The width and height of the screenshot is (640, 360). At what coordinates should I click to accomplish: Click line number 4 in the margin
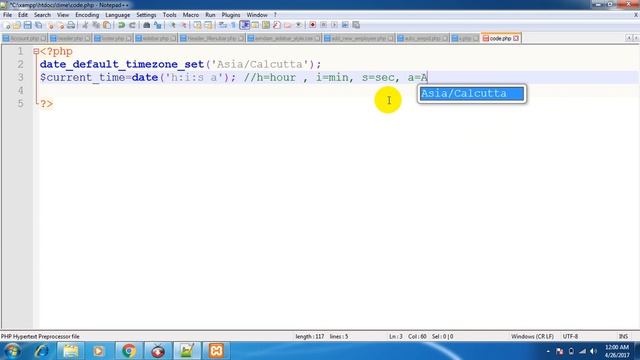coord(20,90)
